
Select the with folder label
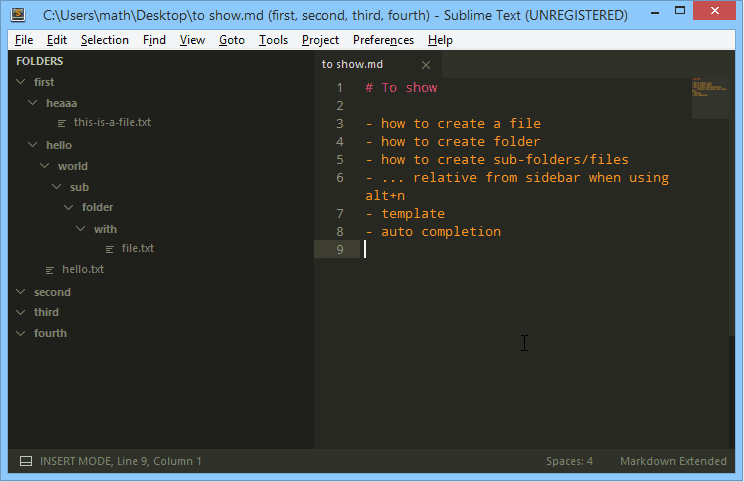pyautogui.click(x=105, y=229)
